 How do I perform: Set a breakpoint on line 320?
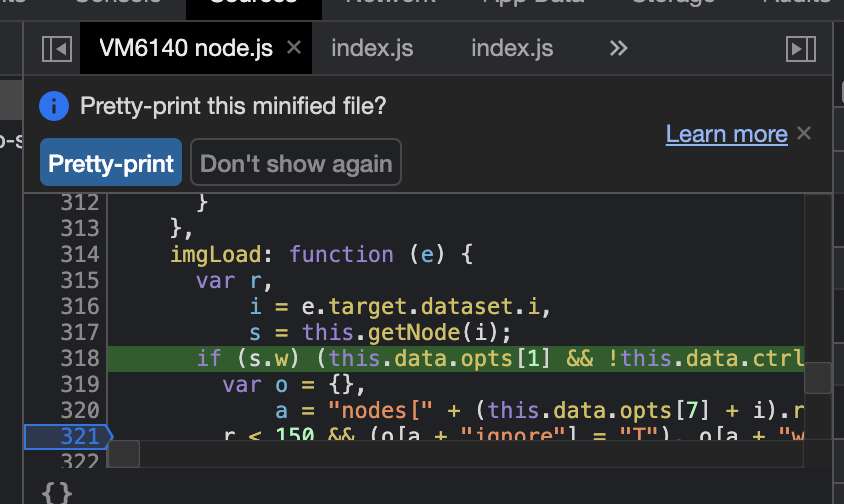pyautogui.click(x=80, y=411)
